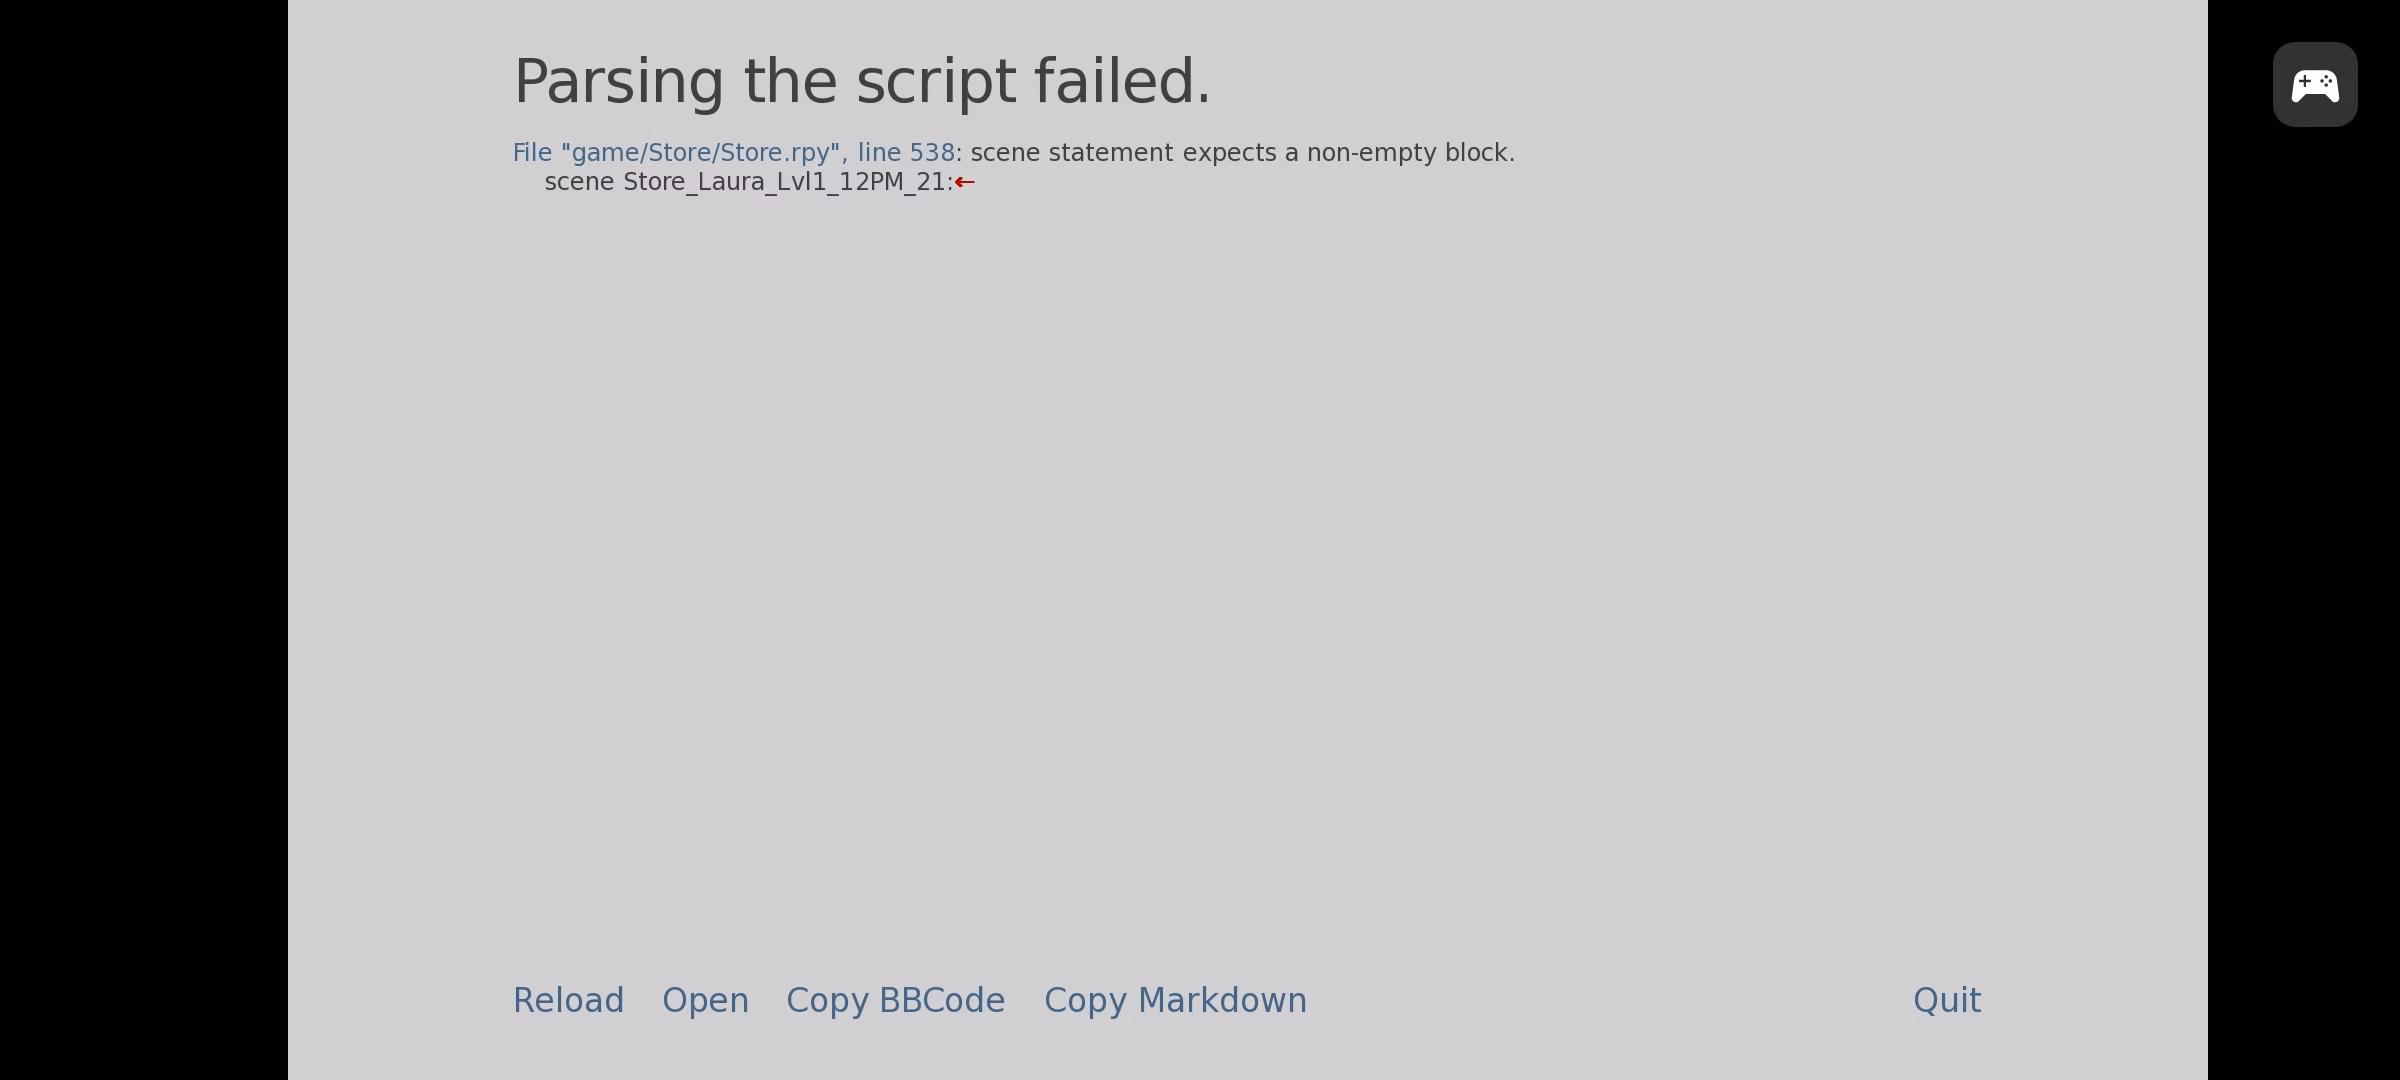Select the 'Parsing the script failed.' heading
Screen dimensions: 2400x1080
(862, 81)
